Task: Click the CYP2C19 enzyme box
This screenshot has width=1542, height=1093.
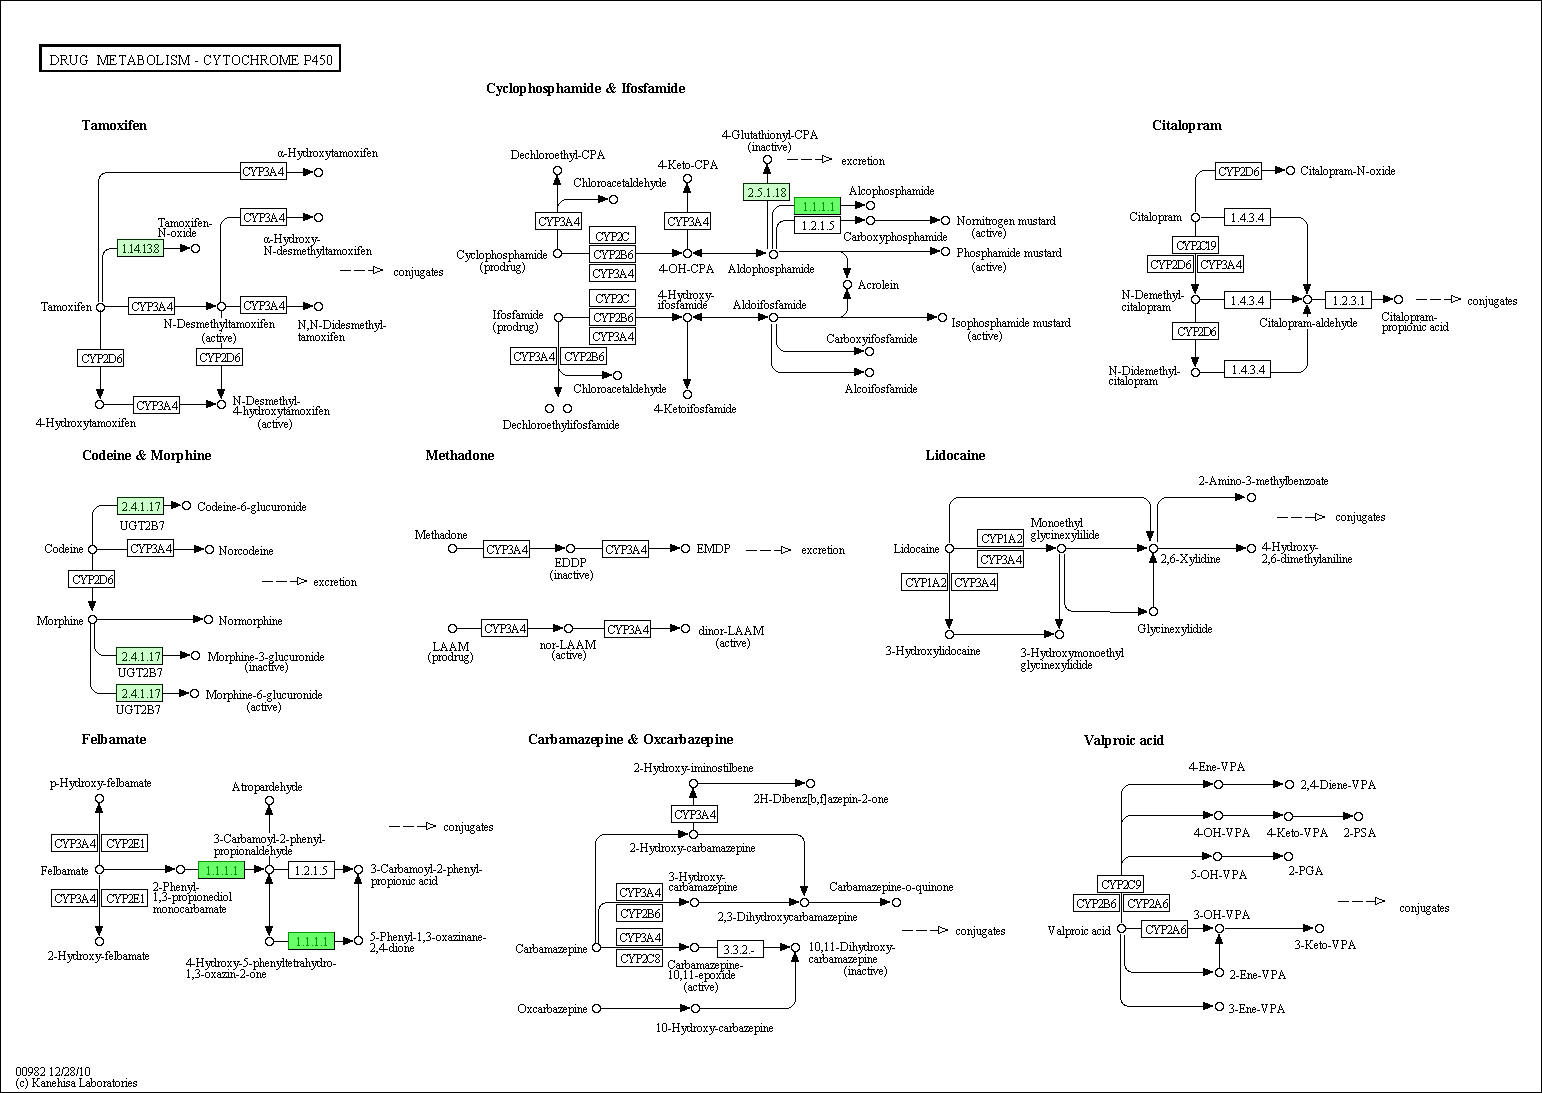Action: pos(1195,246)
